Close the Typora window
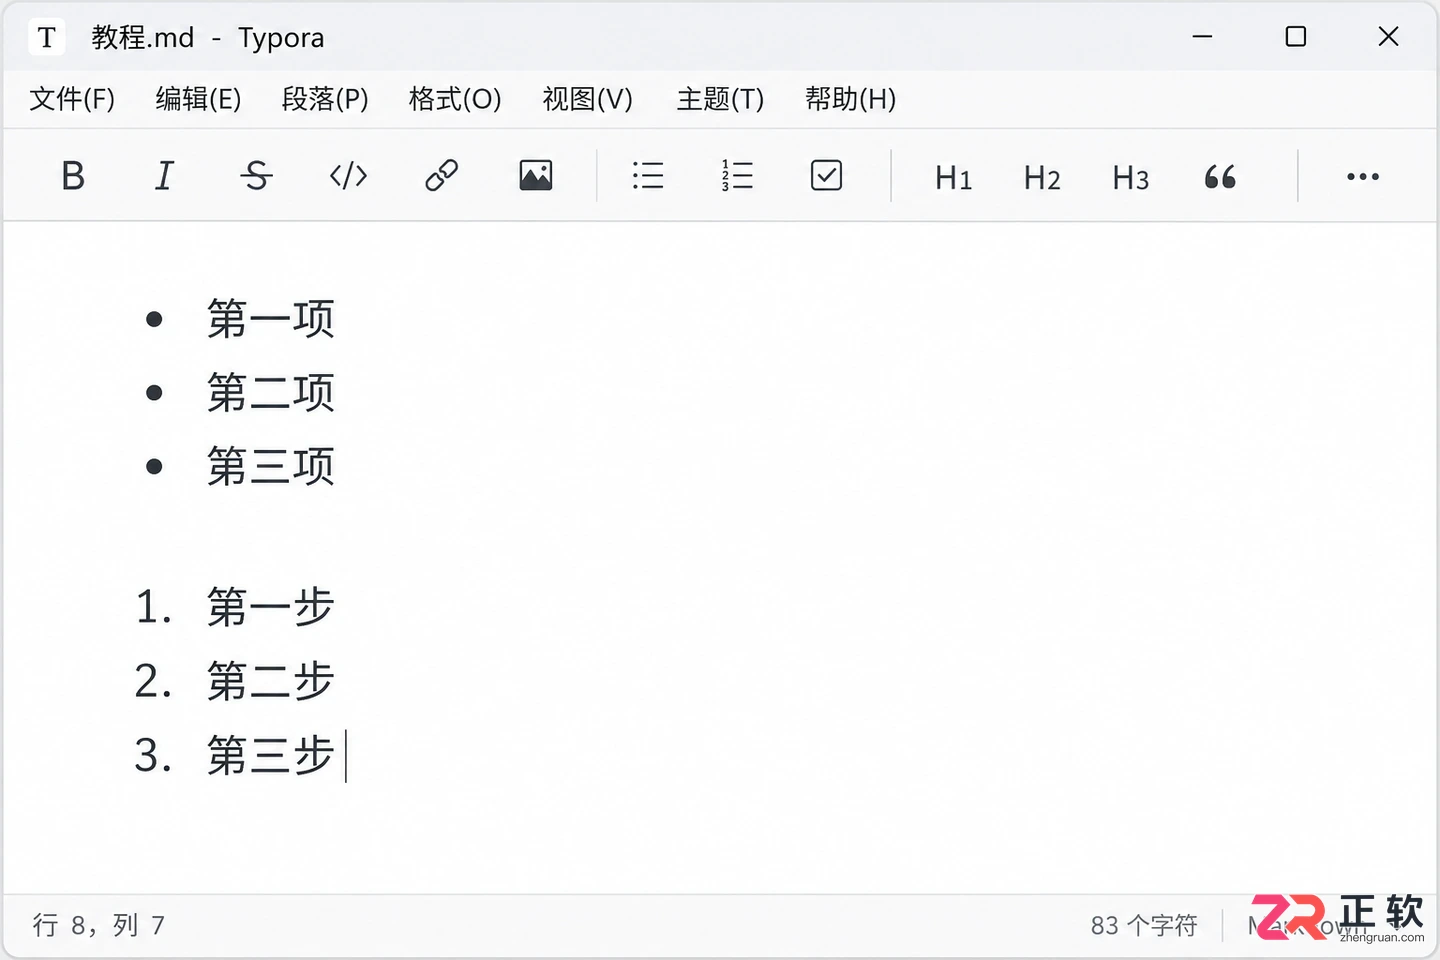Viewport: 1440px width, 960px height. point(1388,37)
